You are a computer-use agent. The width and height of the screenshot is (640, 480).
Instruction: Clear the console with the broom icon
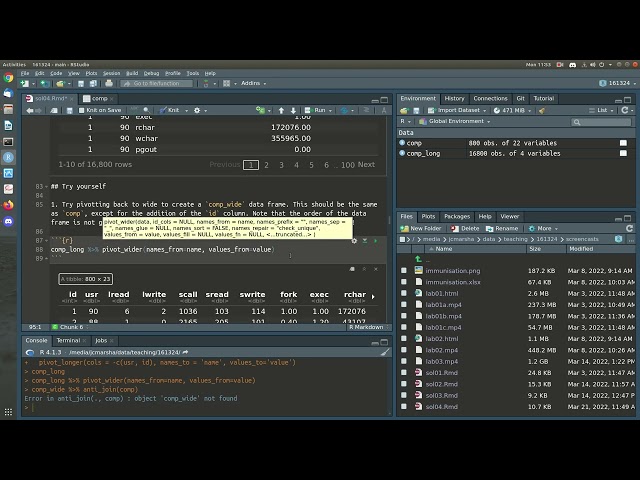(384, 352)
